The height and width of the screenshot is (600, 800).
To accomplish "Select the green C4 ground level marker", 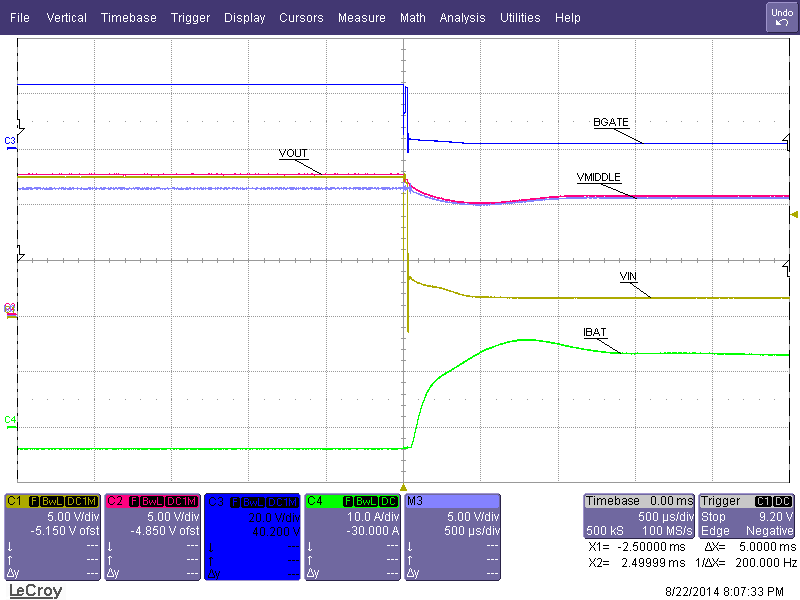I will (10, 419).
